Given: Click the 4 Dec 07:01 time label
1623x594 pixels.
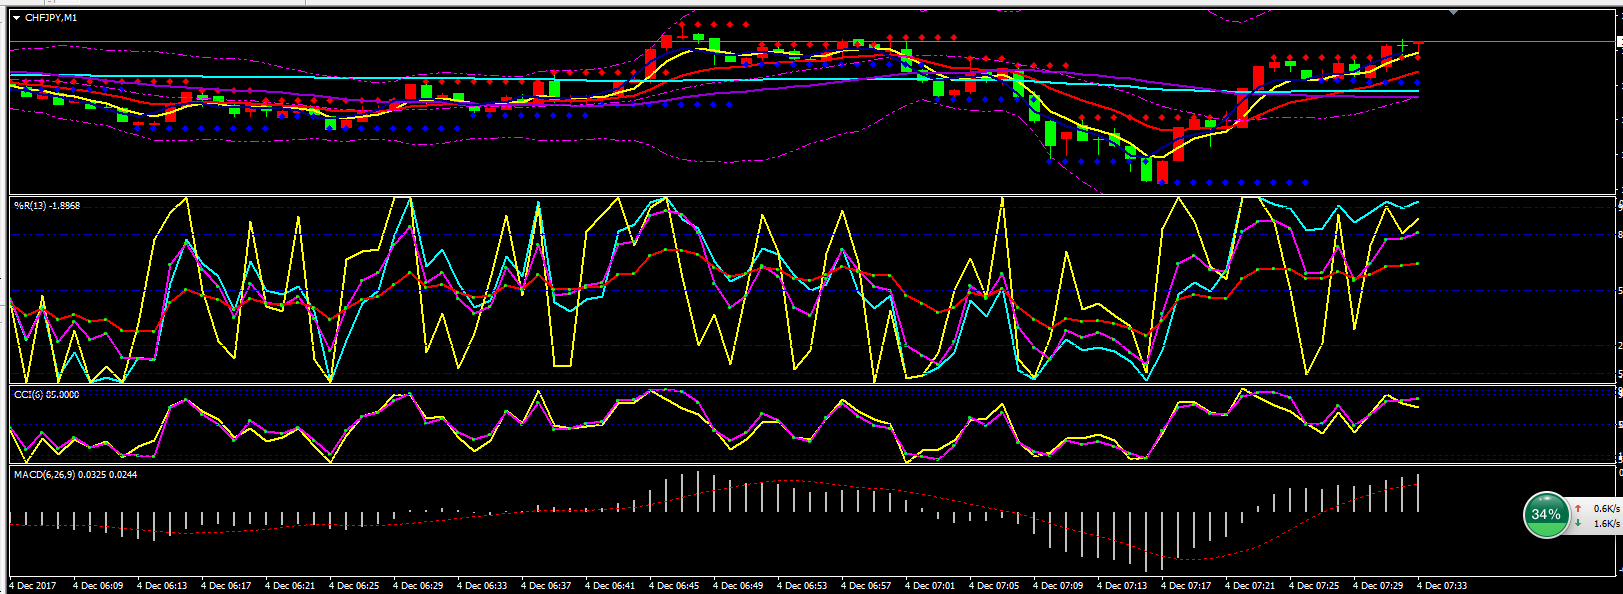Looking at the screenshot, I should click(930, 585).
